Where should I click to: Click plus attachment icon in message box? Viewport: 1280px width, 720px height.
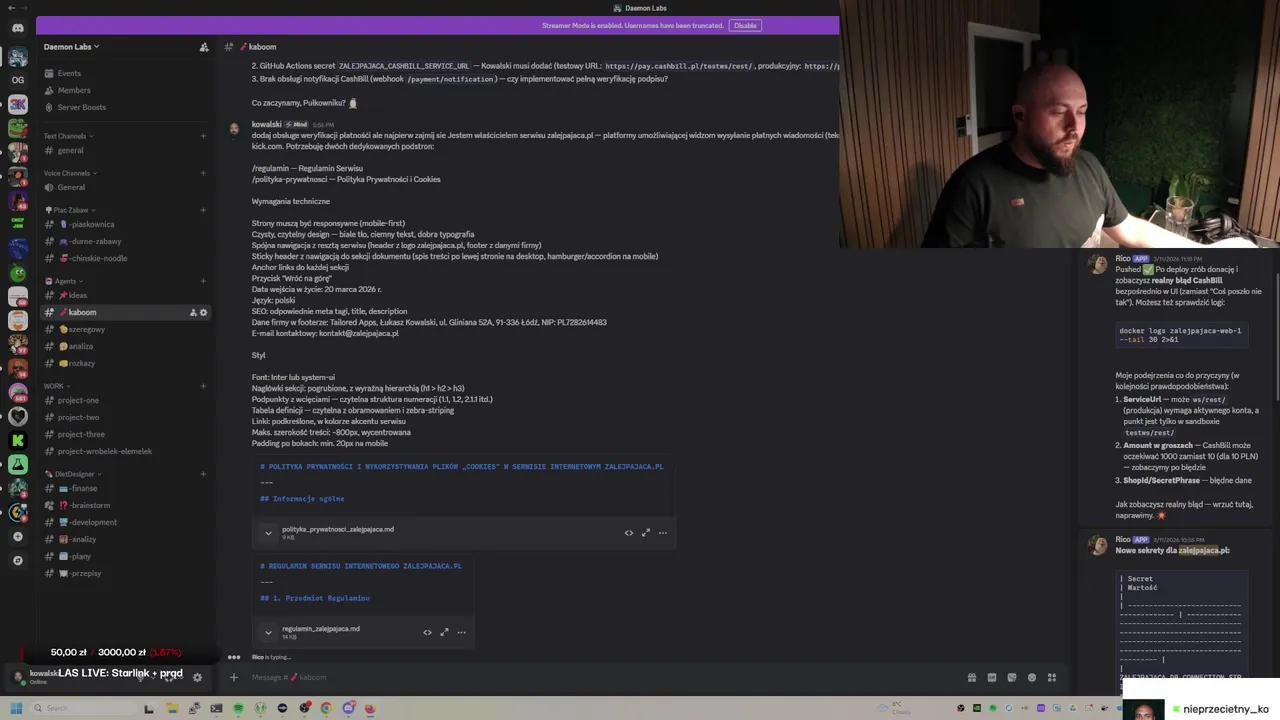coord(234,677)
